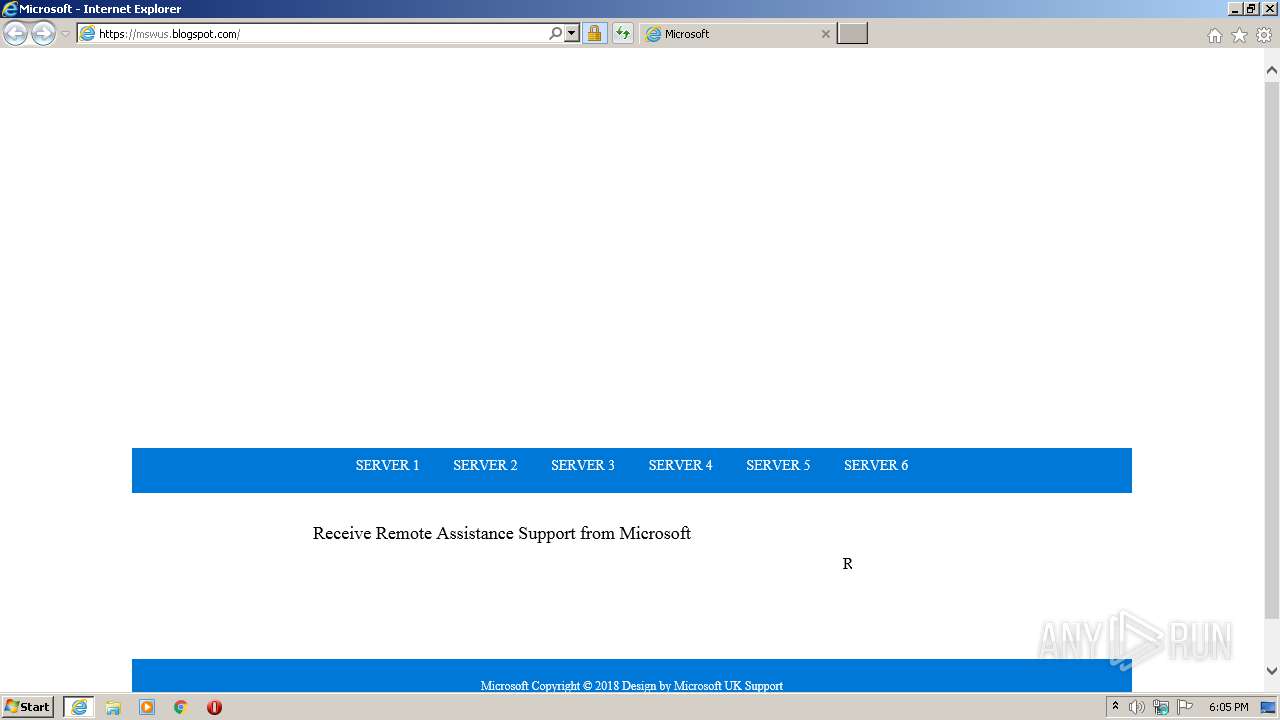
Task: Open SERVER 5 link
Action: point(778,465)
